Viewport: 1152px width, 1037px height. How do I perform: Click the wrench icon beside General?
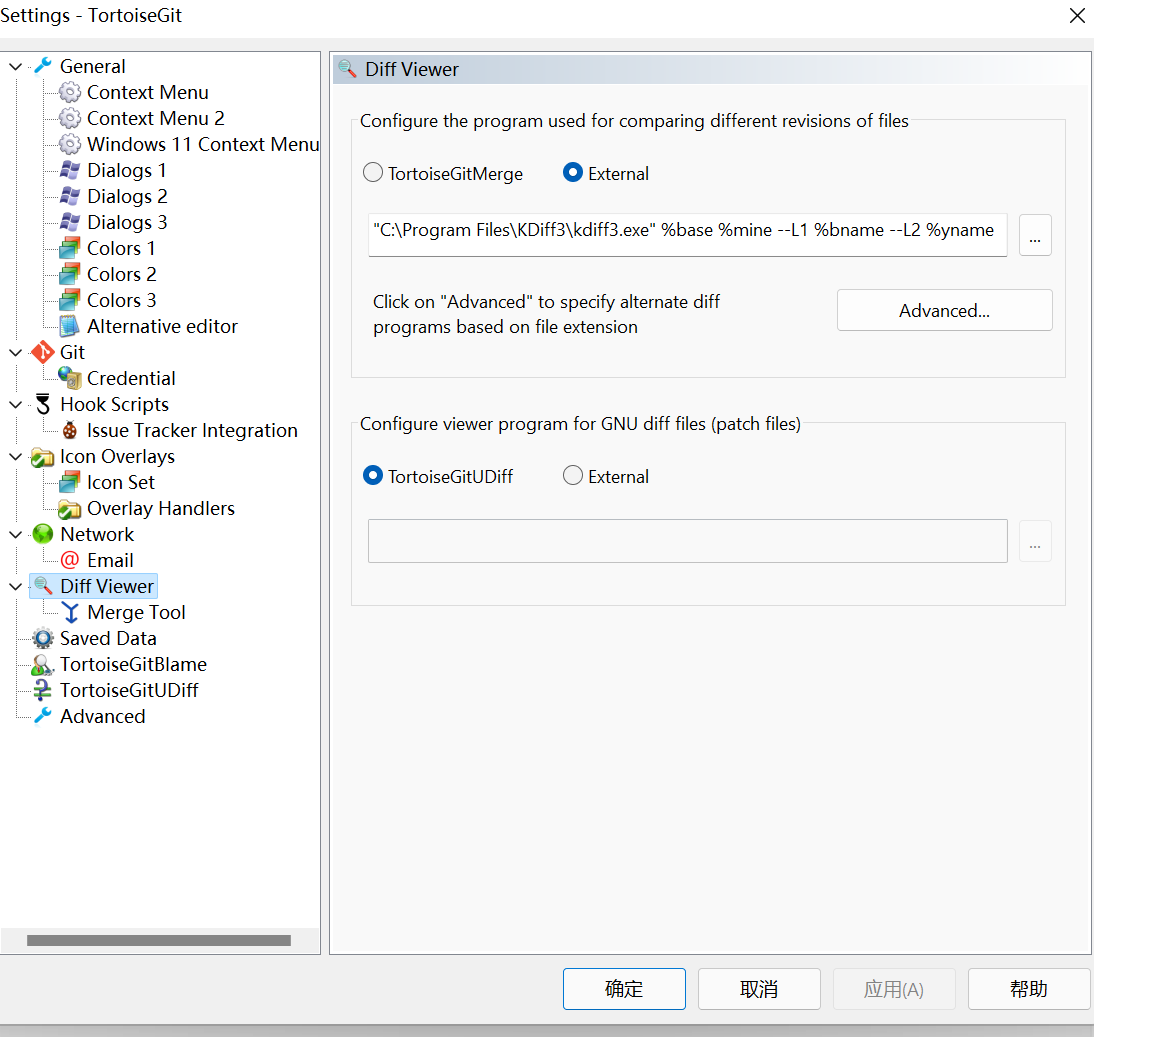[43, 66]
